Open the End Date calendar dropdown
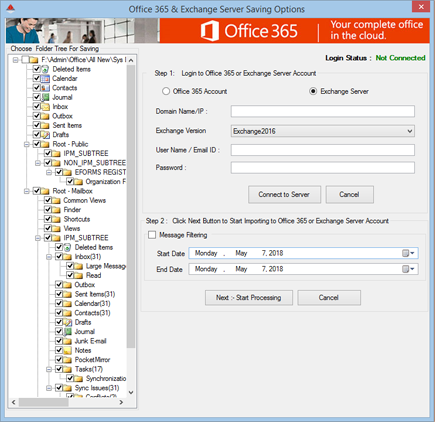 [x=408, y=269]
